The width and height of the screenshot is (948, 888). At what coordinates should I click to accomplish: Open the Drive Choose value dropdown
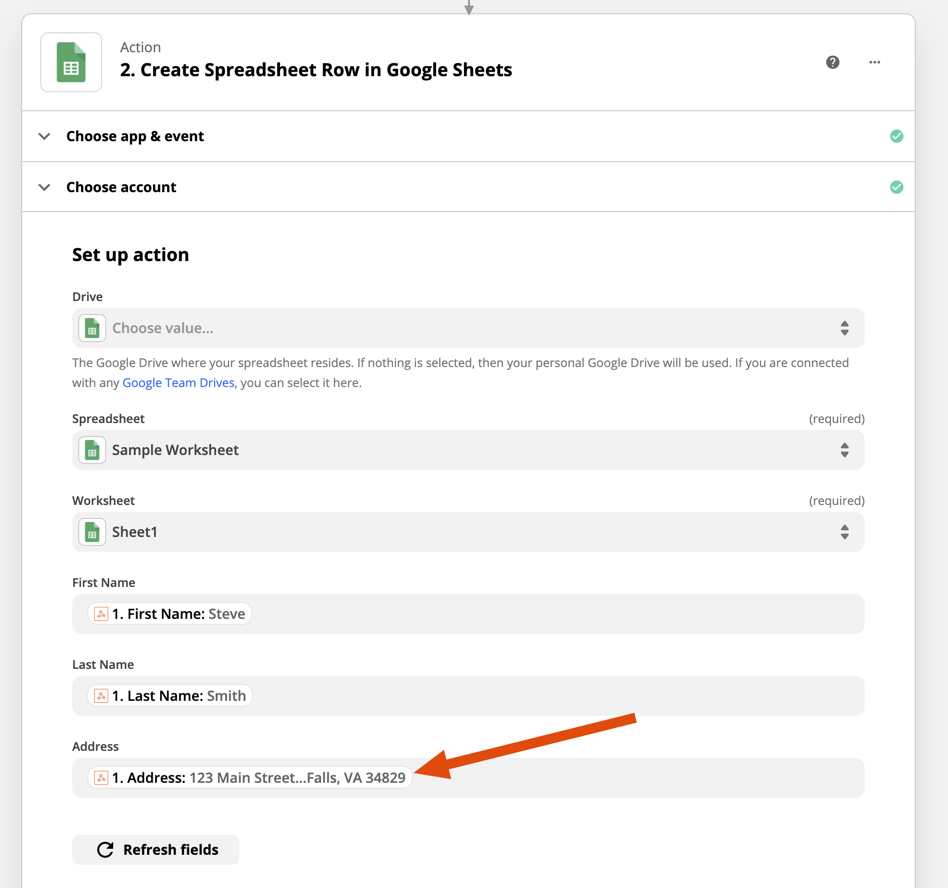(x=468, y=328)
